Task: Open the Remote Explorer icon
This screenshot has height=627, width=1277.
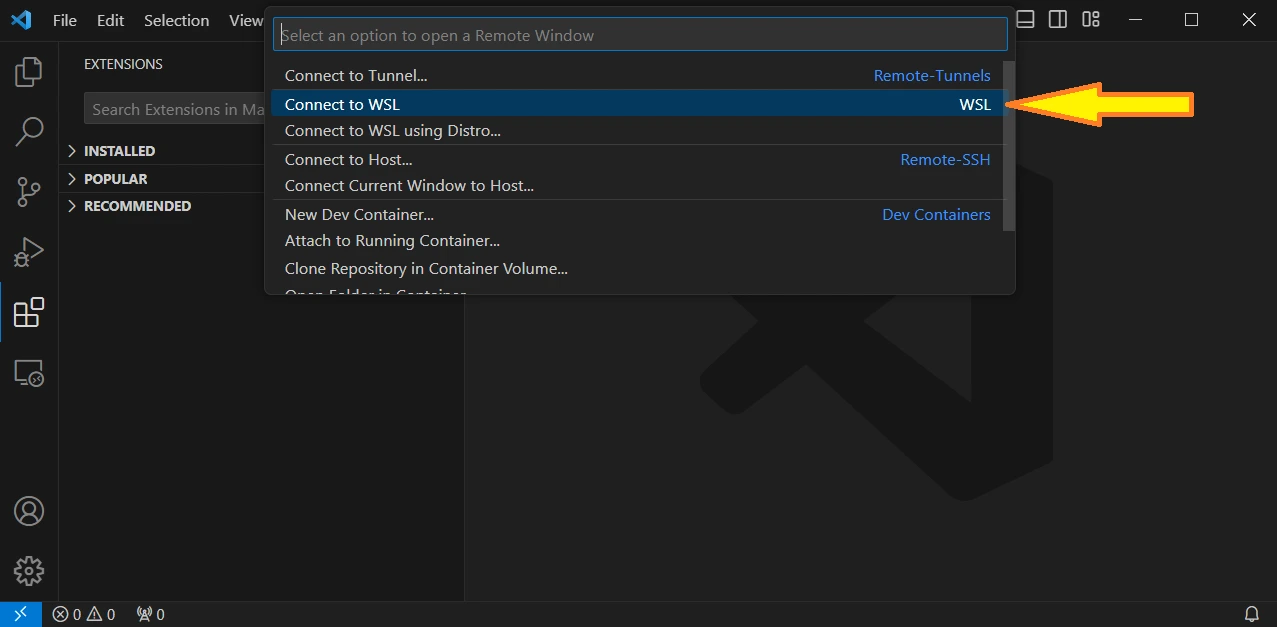Action: (29, 373)
